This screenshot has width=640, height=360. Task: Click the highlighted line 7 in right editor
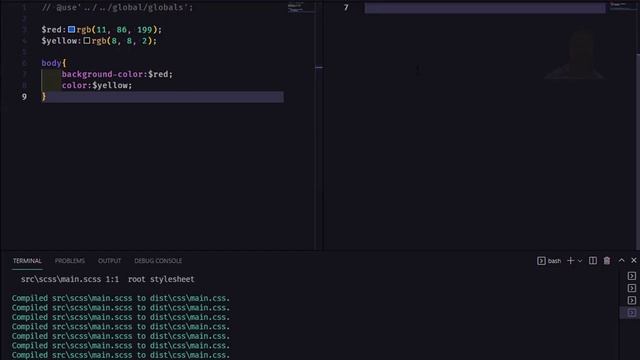(484, 8)
